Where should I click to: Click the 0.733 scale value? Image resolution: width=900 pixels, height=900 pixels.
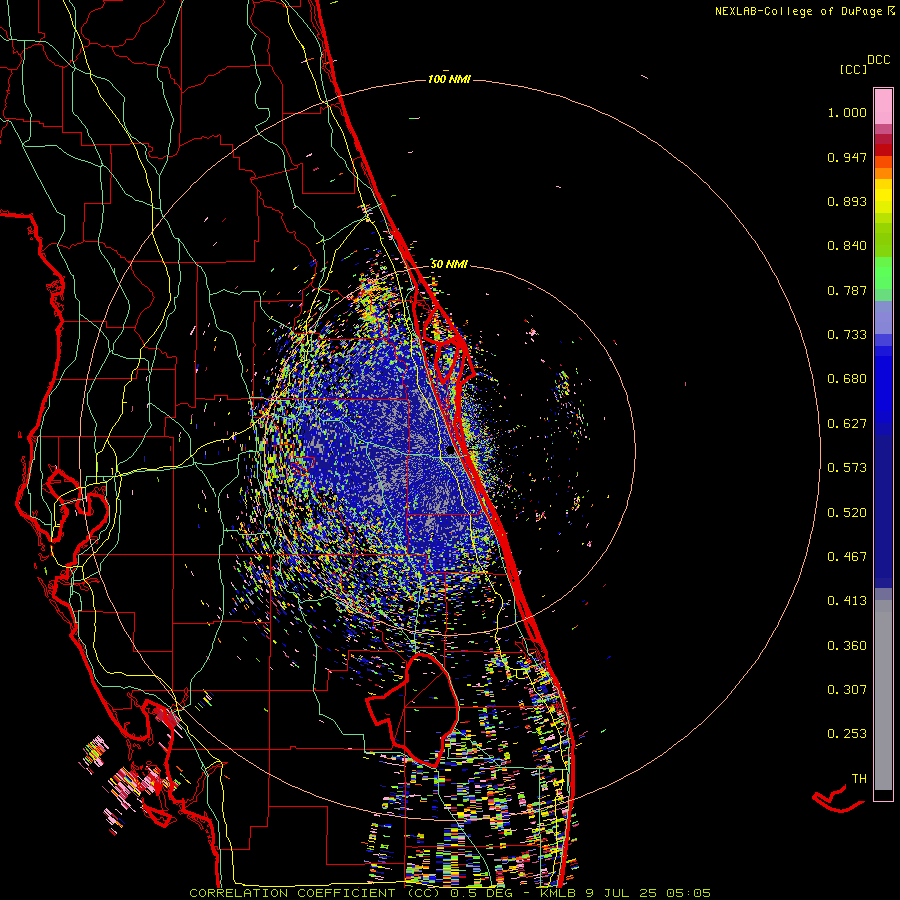pos(847,335)
